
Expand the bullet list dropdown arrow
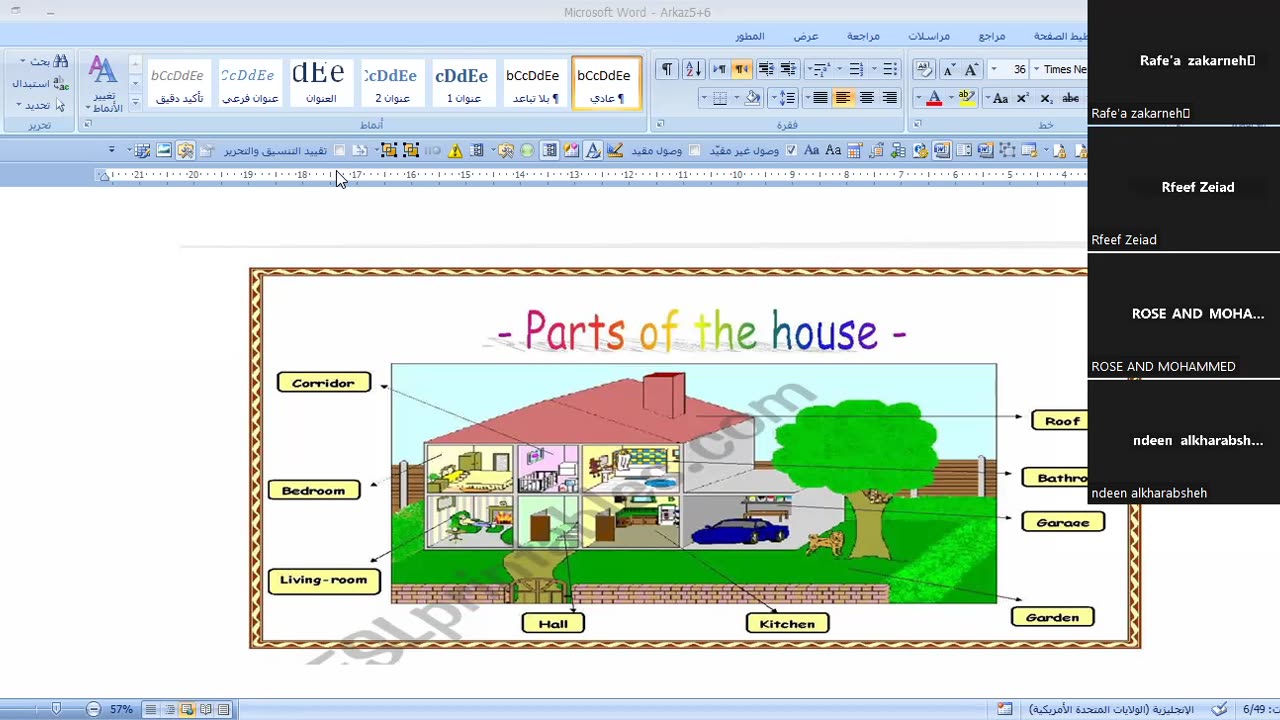874,69
